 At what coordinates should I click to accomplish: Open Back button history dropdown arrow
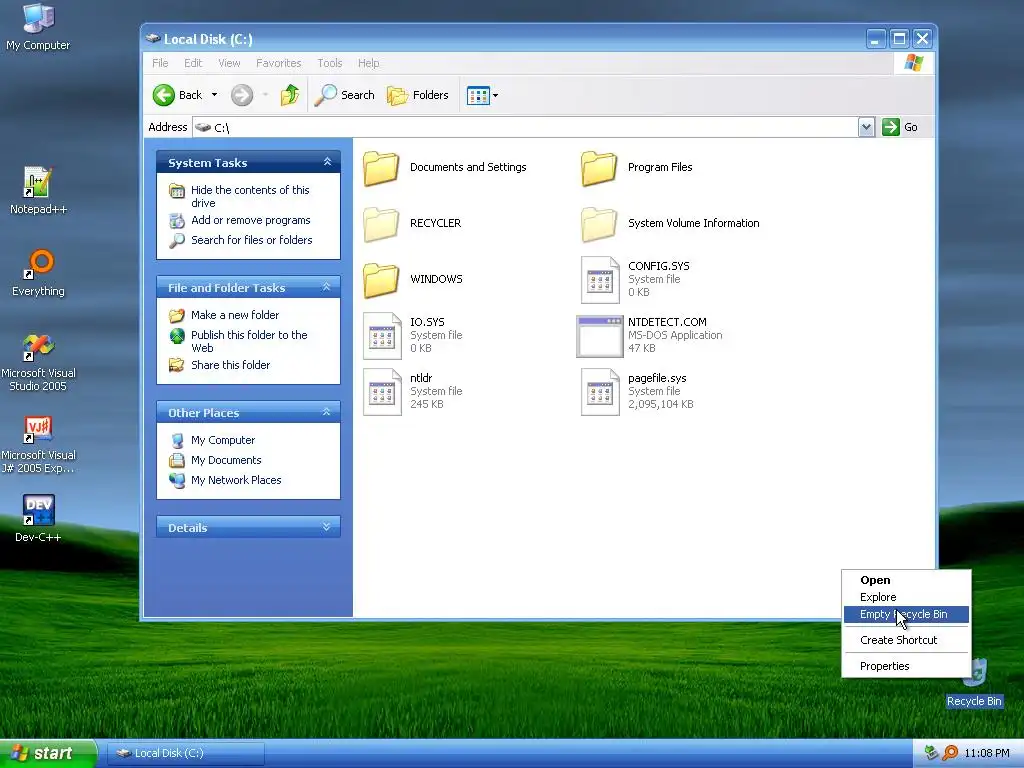pos(214,95)
